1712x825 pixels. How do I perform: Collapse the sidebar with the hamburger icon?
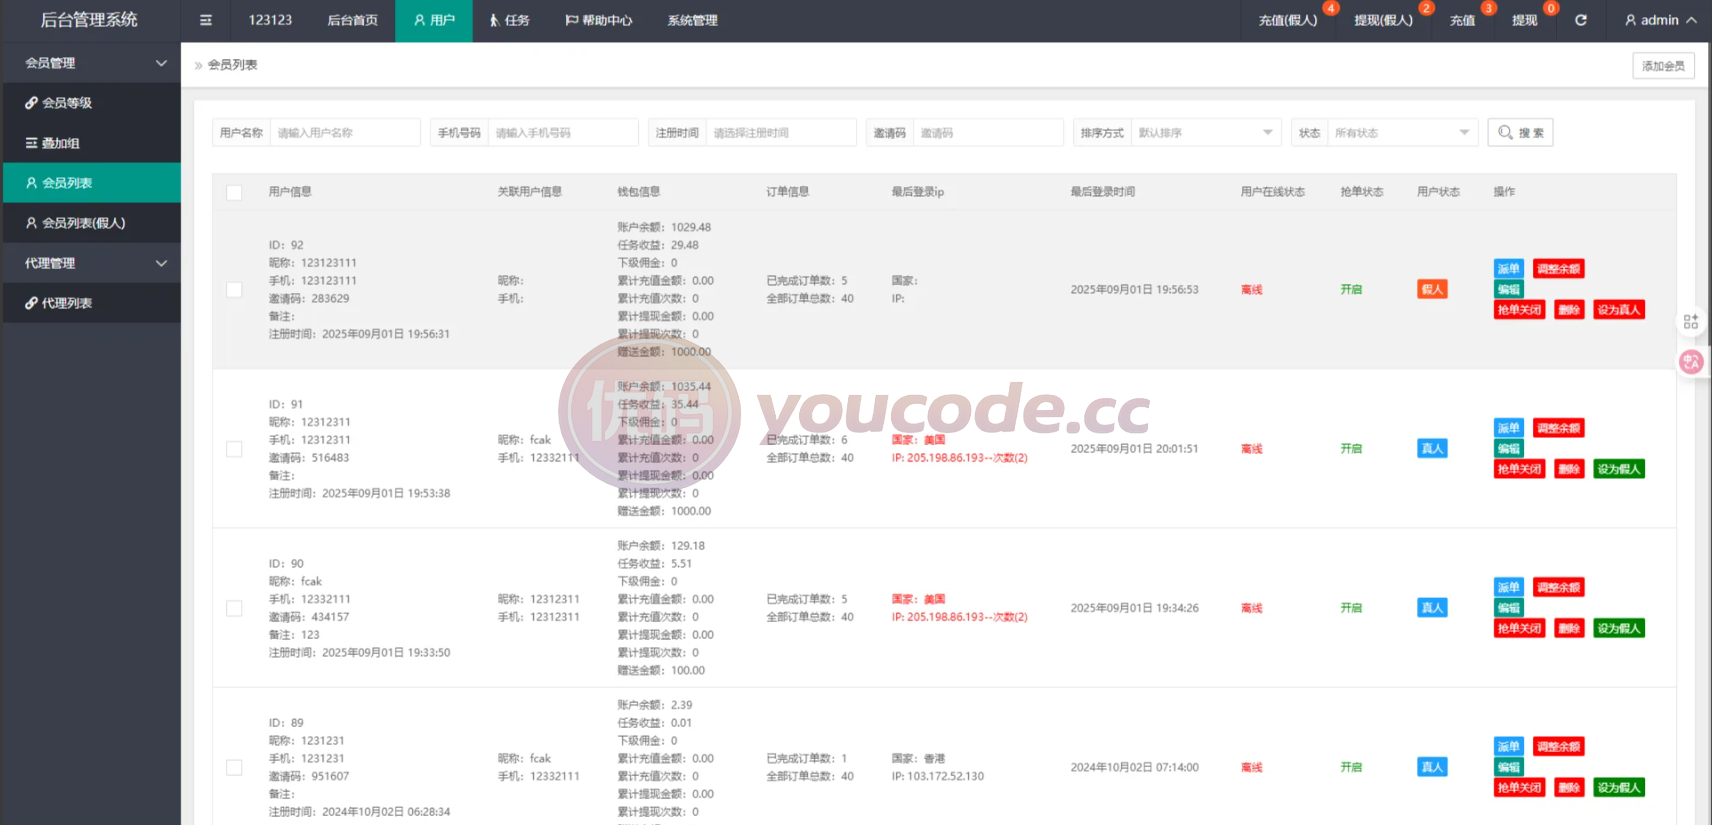pyautogui.click(x=205, y=20)
